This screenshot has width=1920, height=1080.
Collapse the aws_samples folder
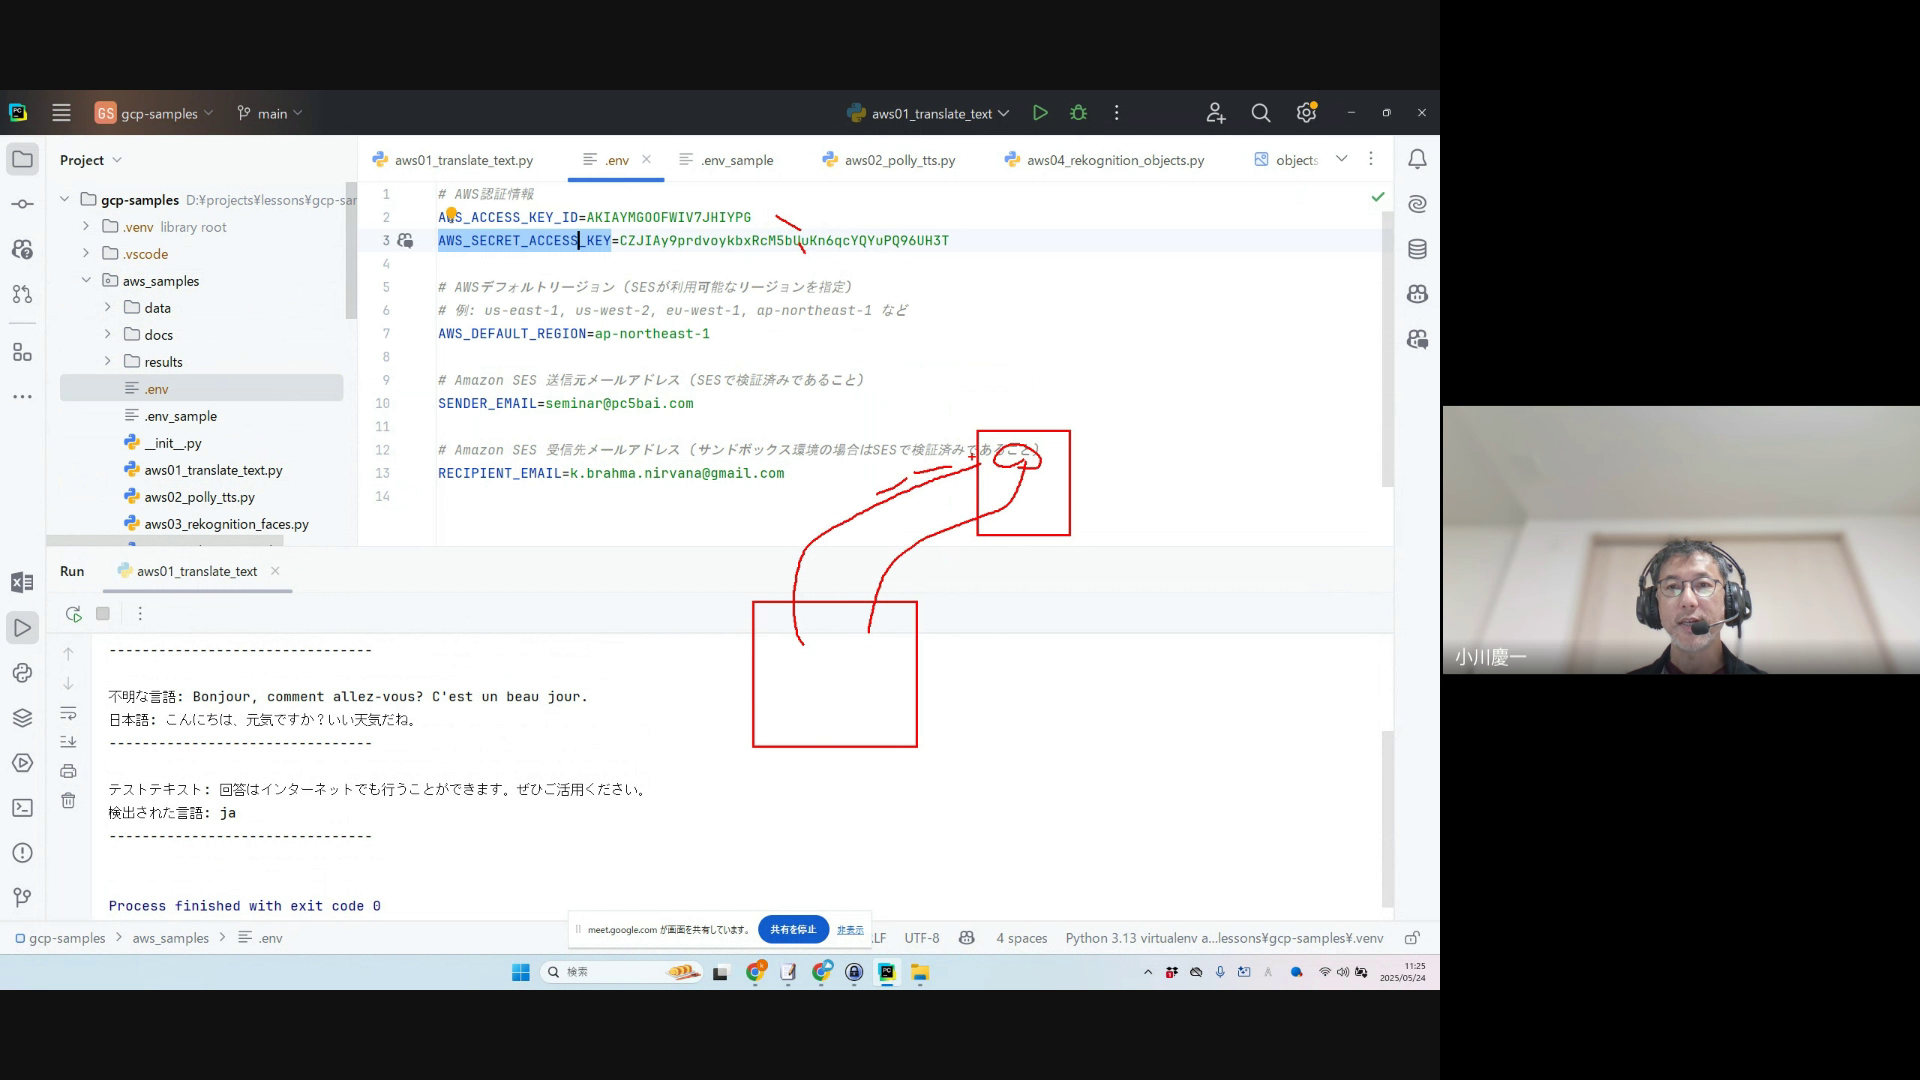pyautogui.click(x=86, y=281)
